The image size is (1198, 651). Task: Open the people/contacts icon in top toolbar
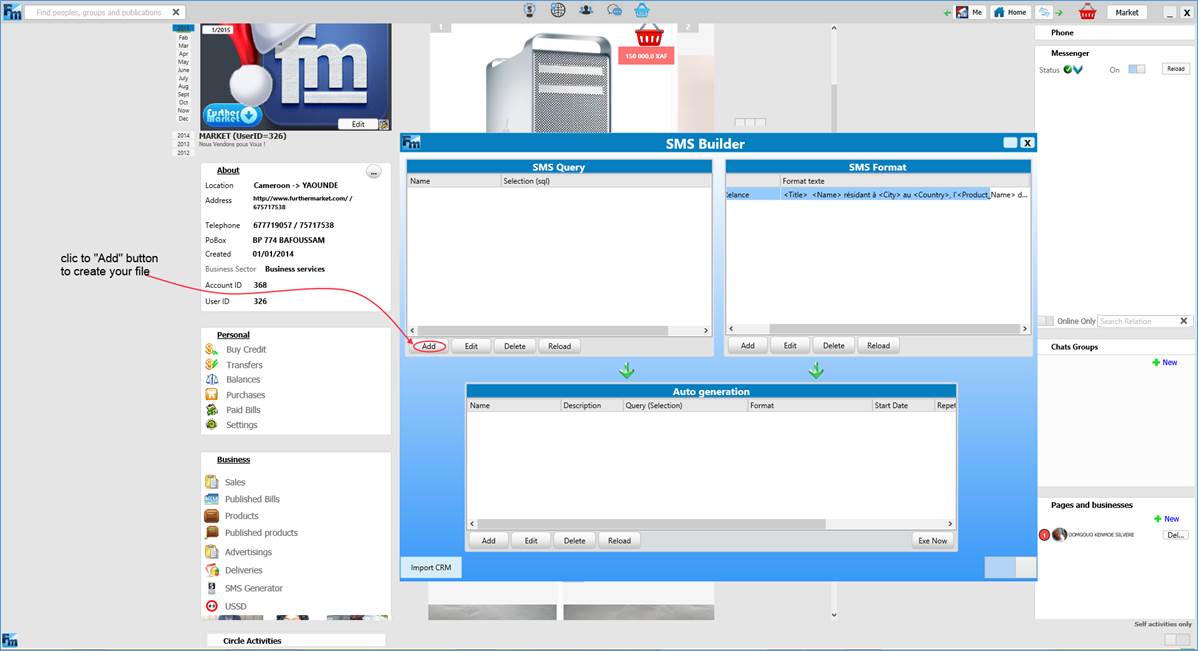pyautogui.click(x=586, y=10)
